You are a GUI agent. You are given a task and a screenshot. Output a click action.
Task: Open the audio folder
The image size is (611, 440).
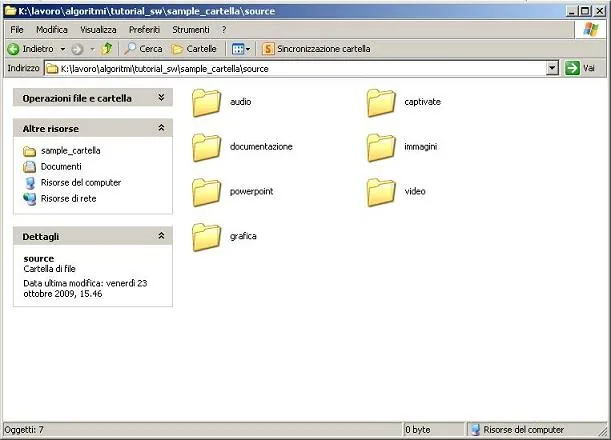coord(206,102)
